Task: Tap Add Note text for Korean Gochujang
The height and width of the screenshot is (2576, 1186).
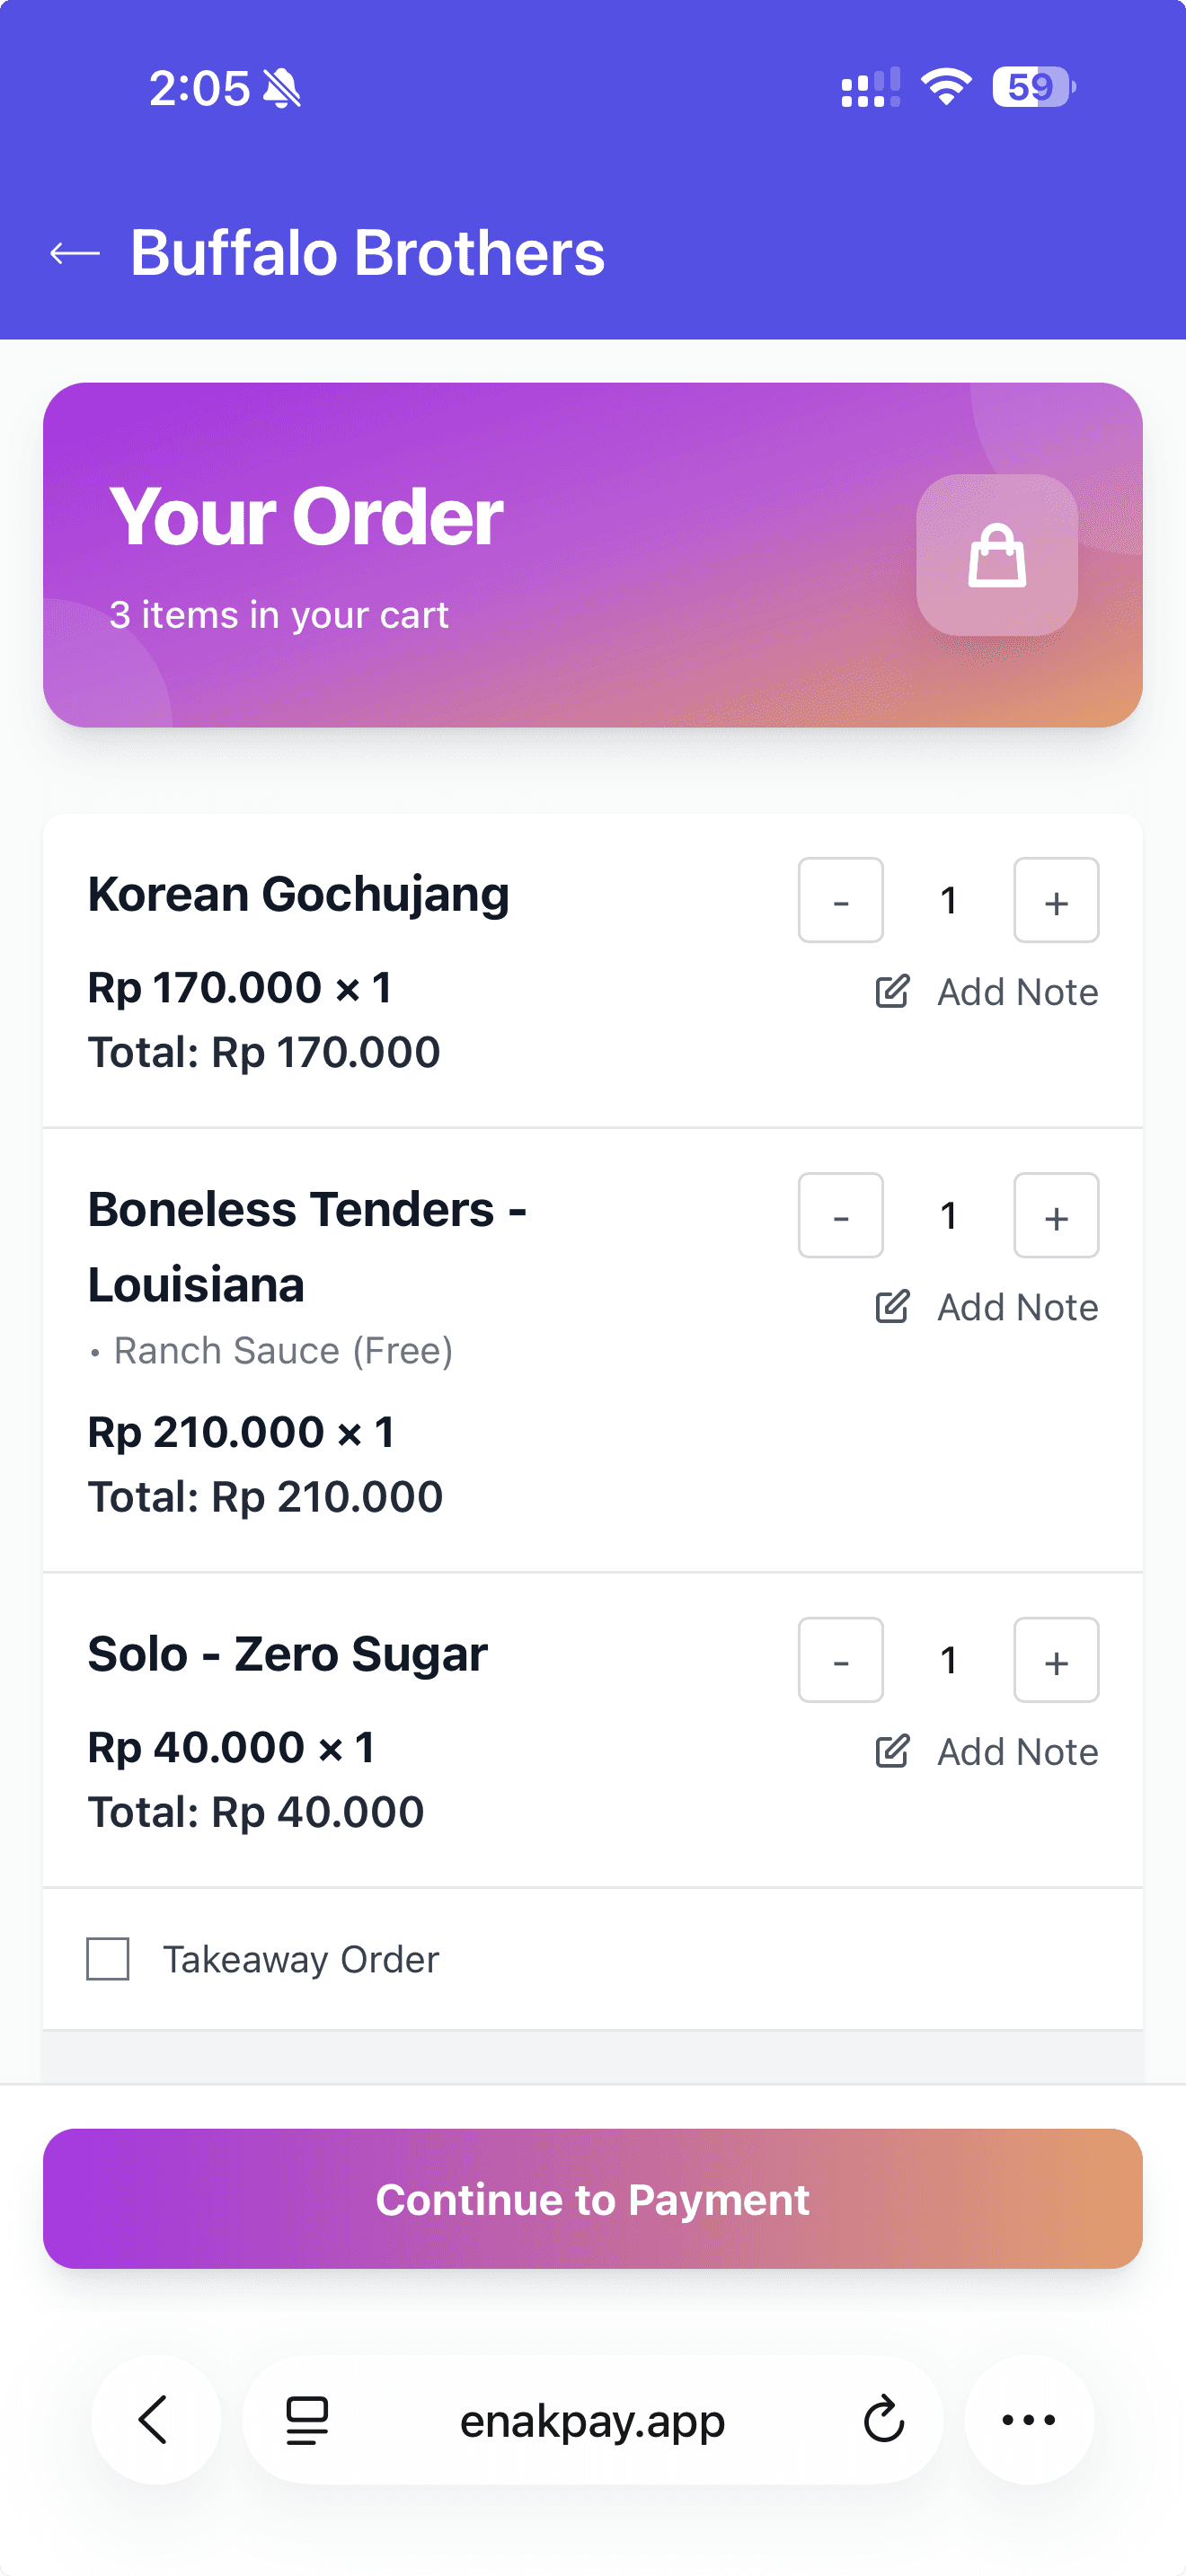Action: click(1017, 992)
